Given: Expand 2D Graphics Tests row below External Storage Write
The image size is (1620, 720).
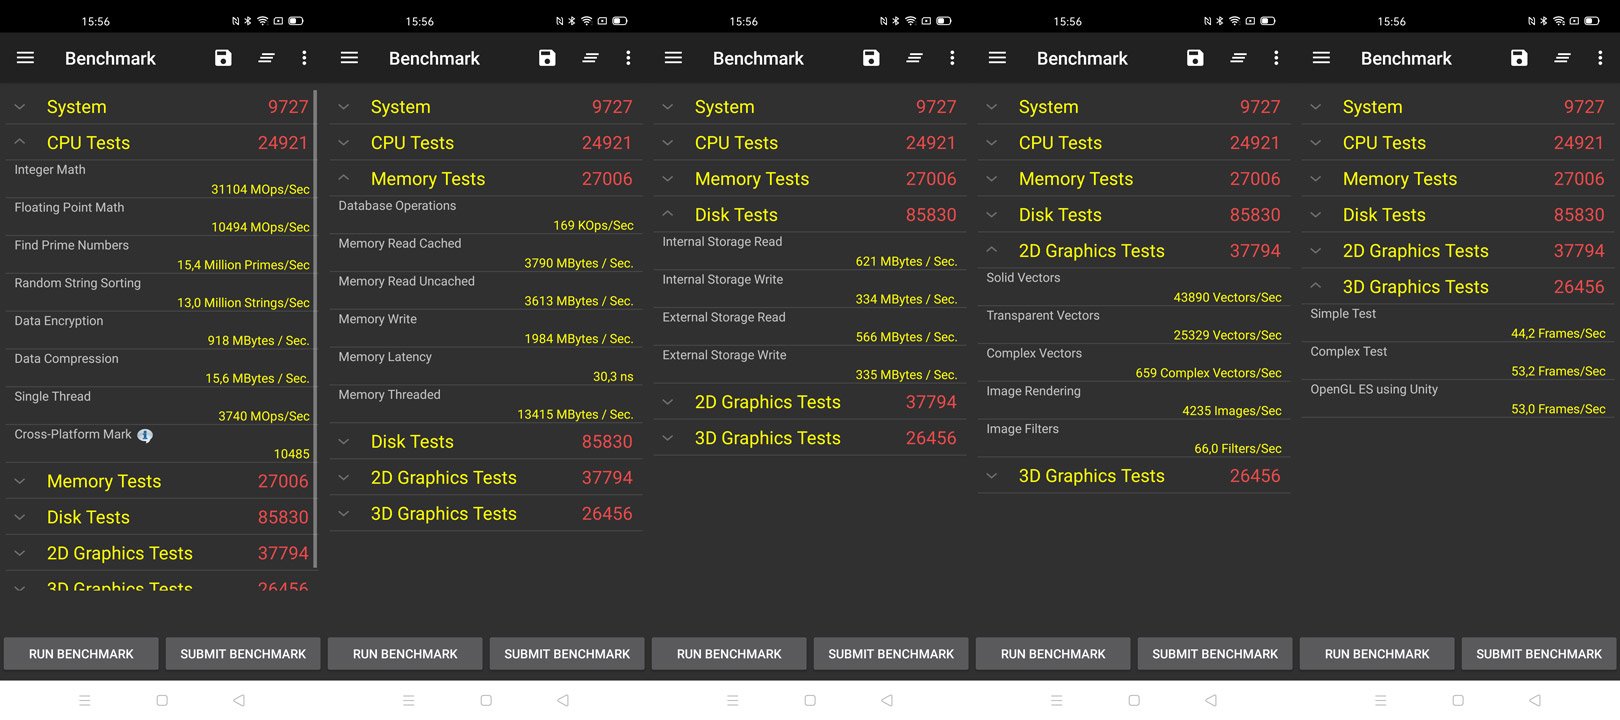Looking at the screenshot, I should (x=810, y=402).
